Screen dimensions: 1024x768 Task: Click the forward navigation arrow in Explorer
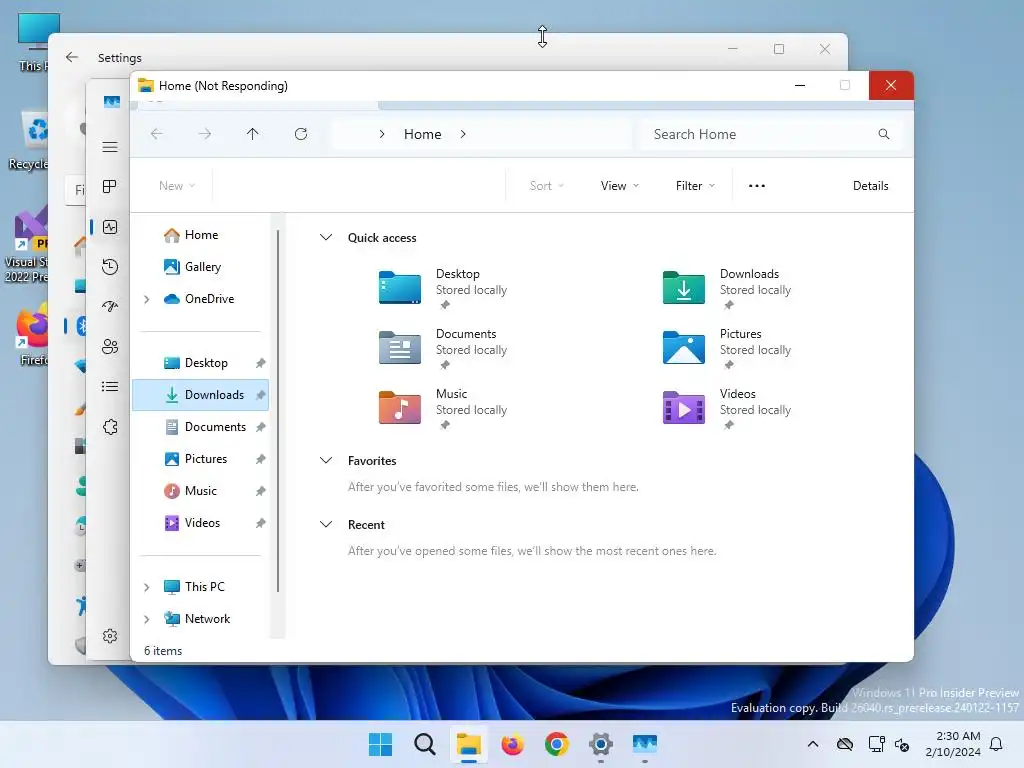click(204, 134)
